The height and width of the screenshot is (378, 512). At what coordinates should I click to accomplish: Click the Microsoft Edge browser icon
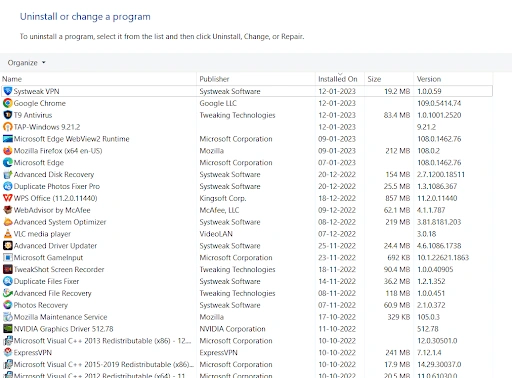(8, 163)
